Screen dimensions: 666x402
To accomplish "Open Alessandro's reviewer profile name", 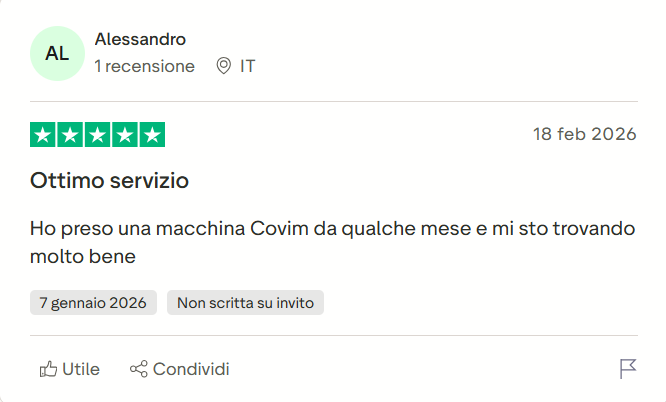I will [x=140, y=40].
